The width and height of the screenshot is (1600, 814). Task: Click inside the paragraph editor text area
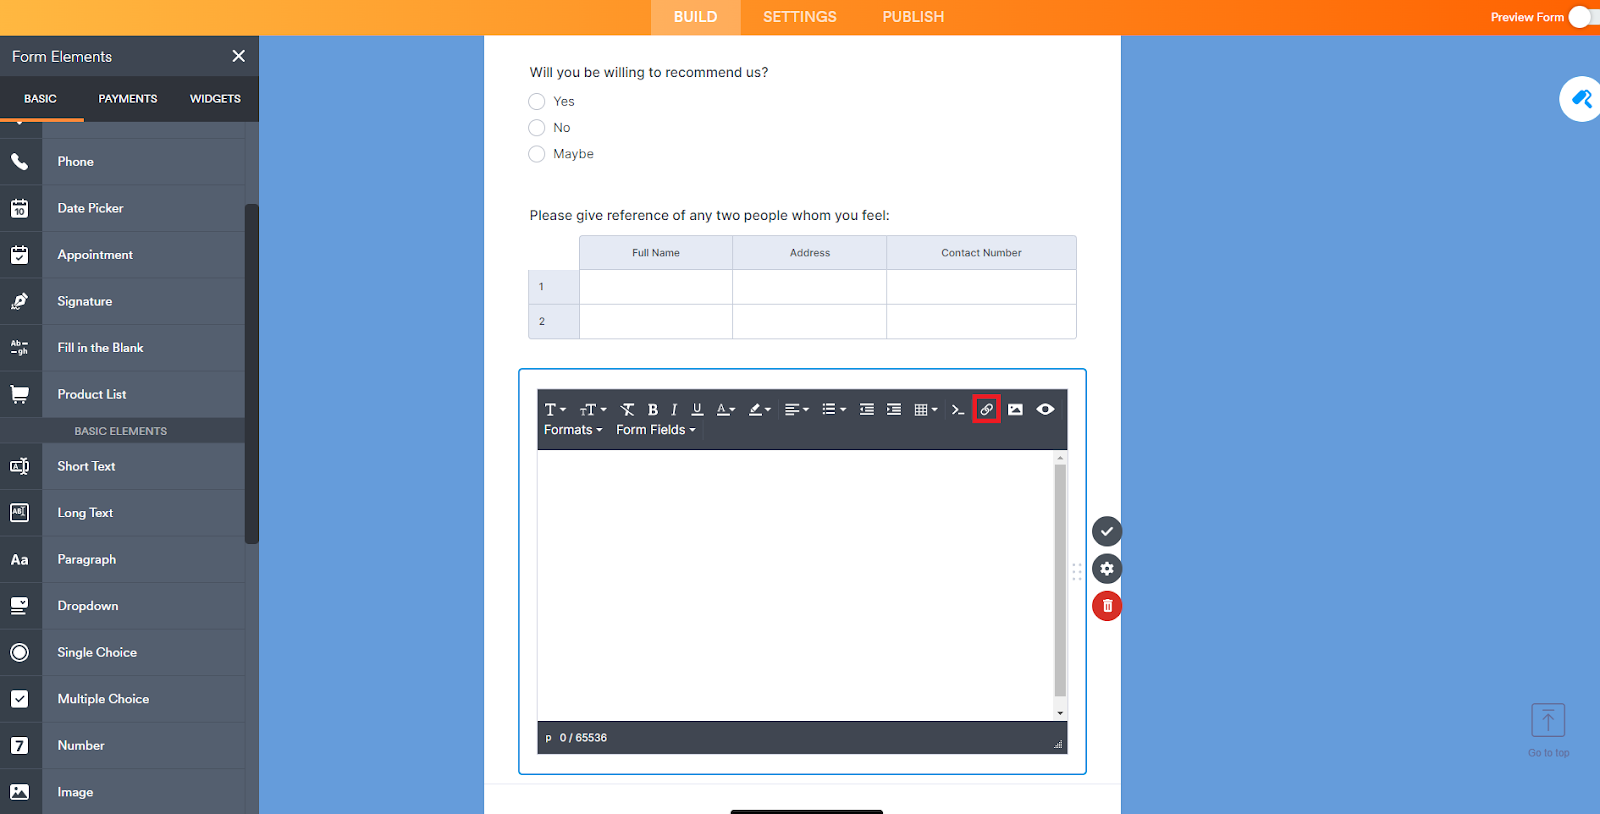[796, 585]
